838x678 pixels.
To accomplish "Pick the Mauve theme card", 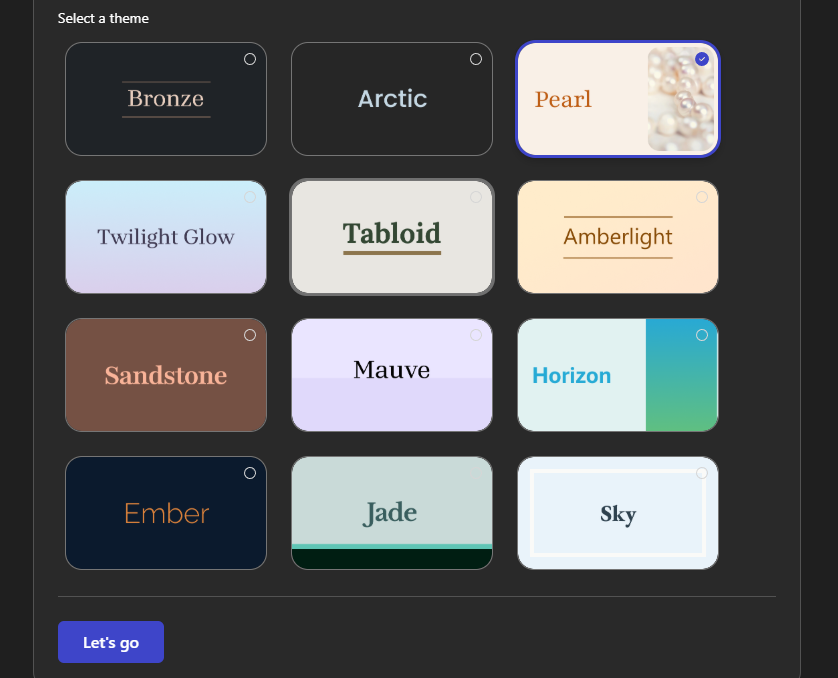I will (392, 375).
